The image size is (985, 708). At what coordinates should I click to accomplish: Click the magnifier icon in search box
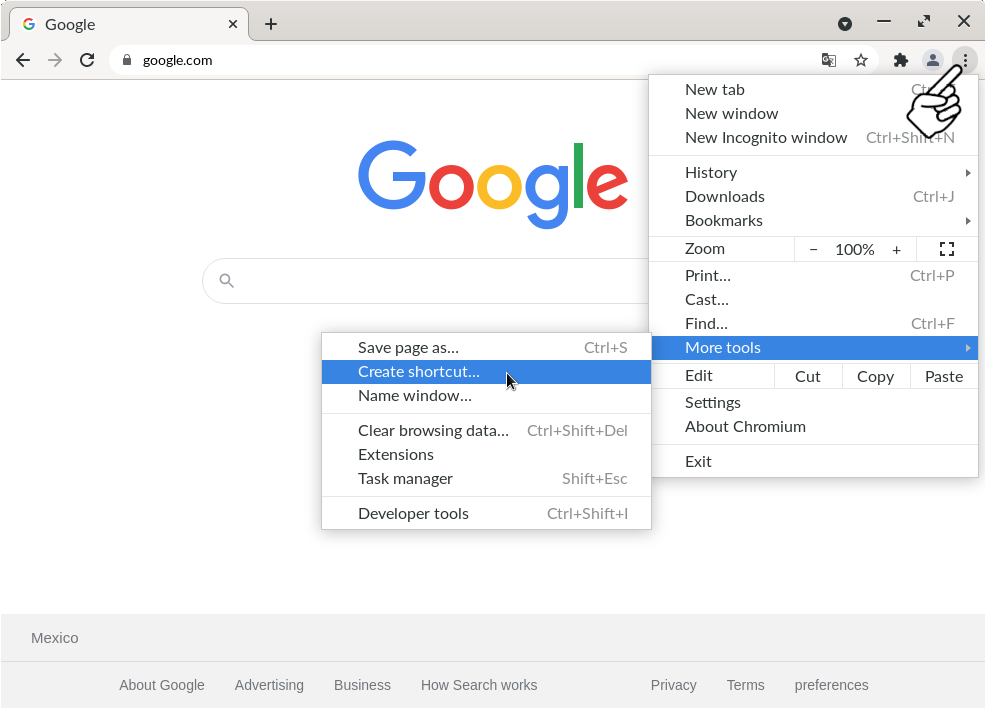(x=227, y=281)
